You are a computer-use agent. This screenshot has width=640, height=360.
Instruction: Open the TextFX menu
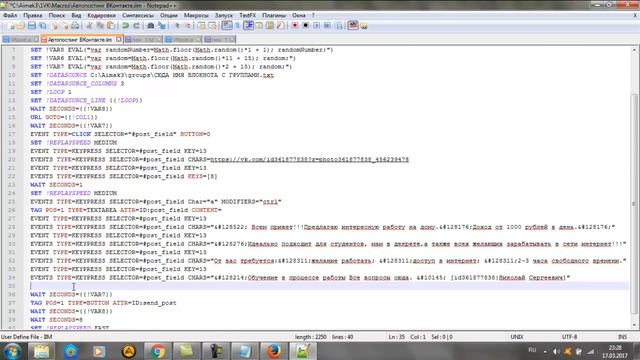coord(248,15)
